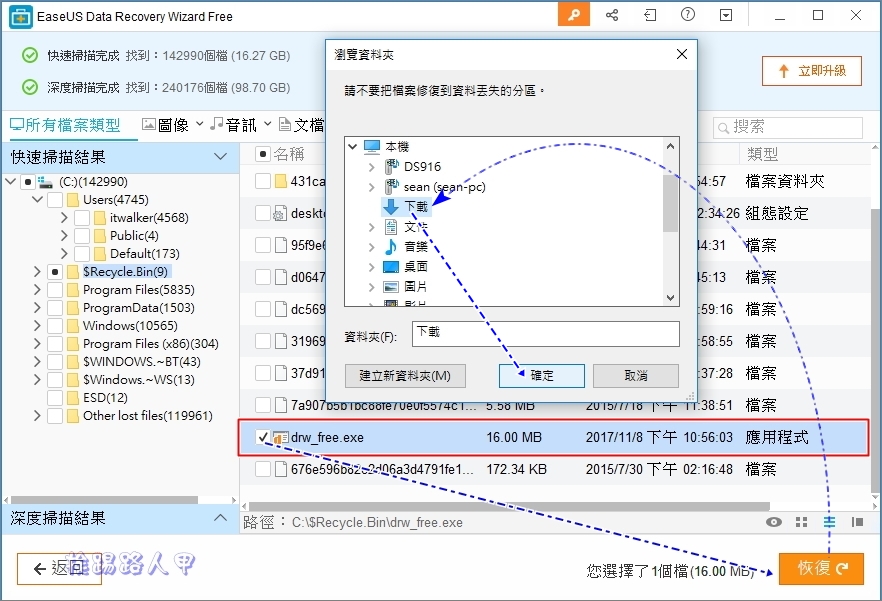Open the 圖像 image filter tab
Screen dimensions: 882x601
click(x=165, y=125)
